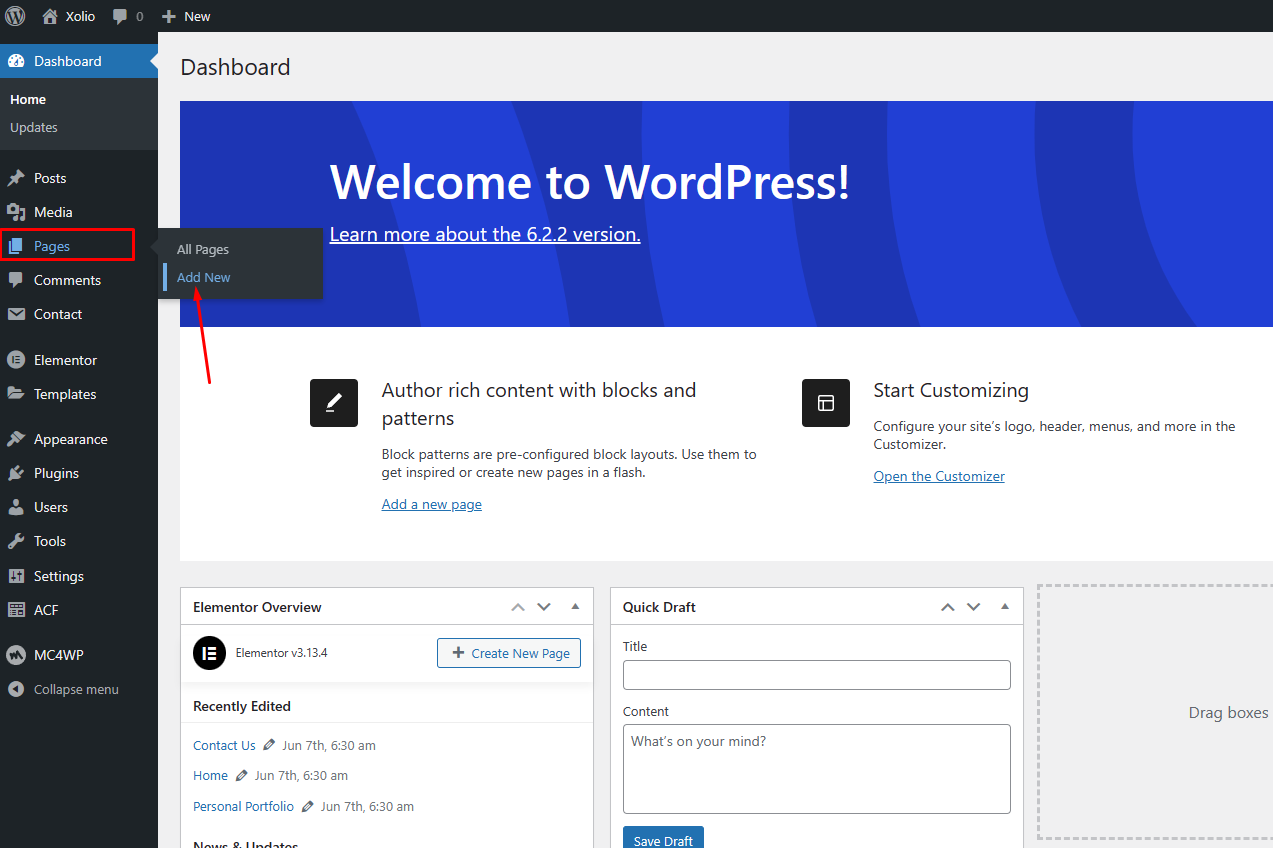Screen dimensions: 1273x848
Task: Open All Pages from the flyout menu
Action: tap(203, 249)
